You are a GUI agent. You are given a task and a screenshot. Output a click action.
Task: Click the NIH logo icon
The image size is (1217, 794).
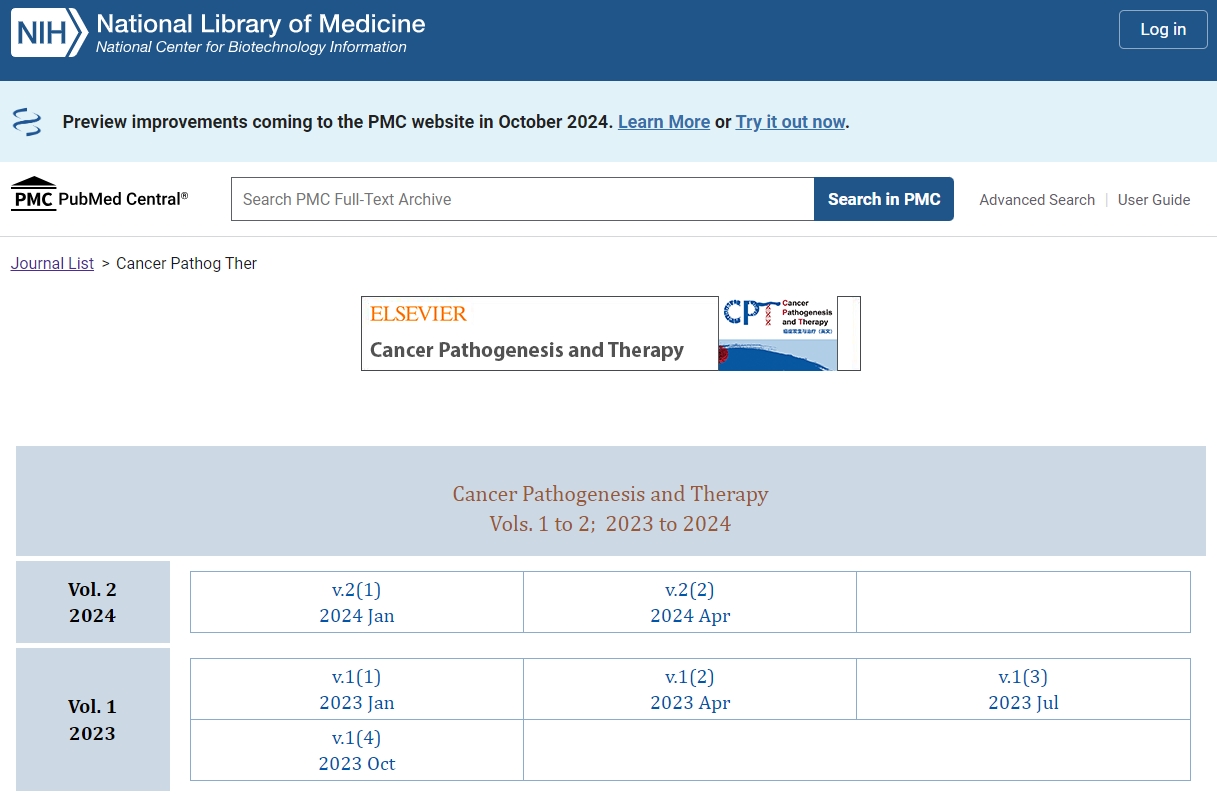point(48,34)
